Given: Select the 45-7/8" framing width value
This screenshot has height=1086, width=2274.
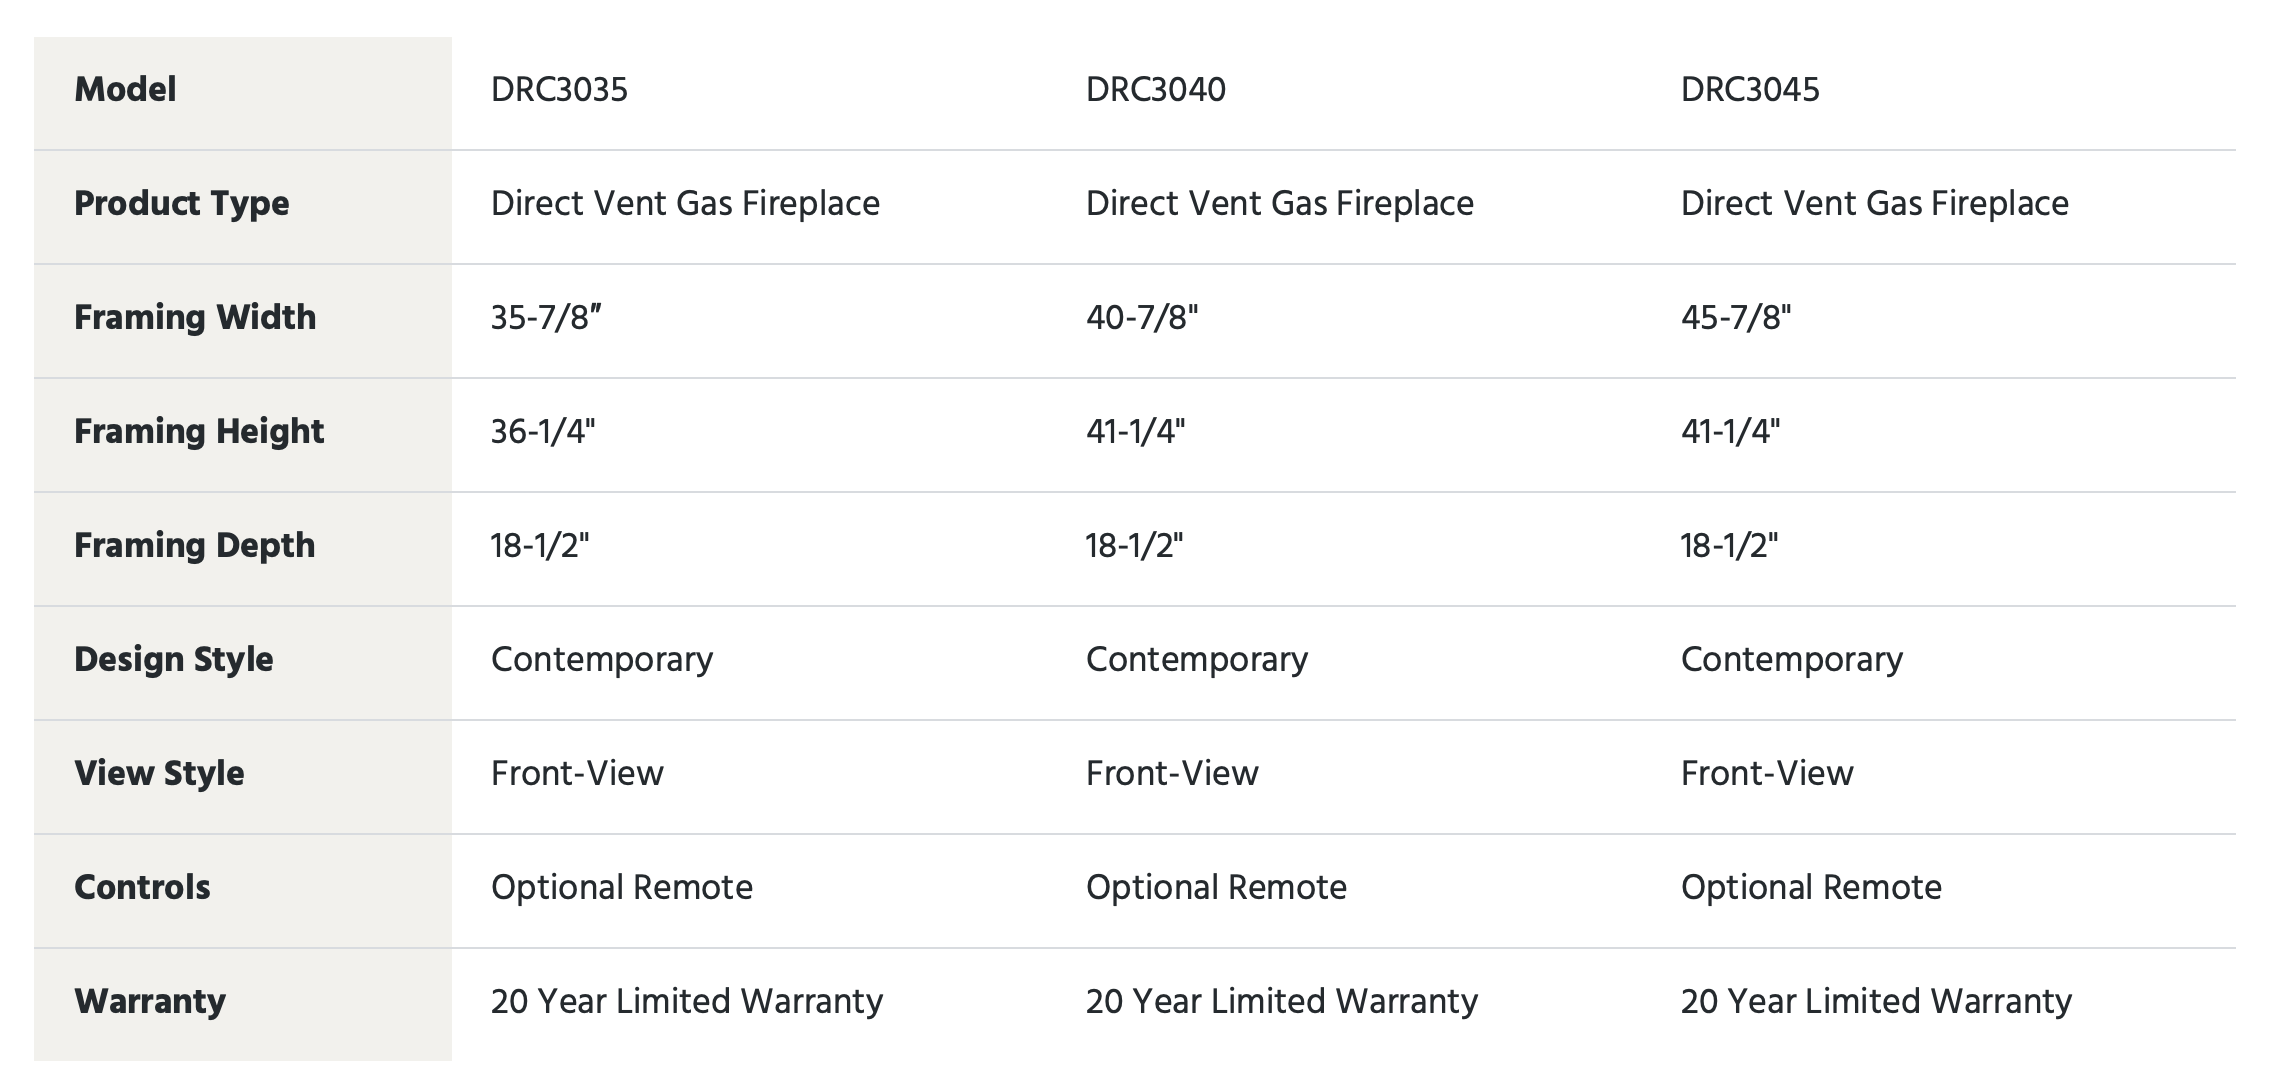Looking at the screenshot, I should (1736, 318).
